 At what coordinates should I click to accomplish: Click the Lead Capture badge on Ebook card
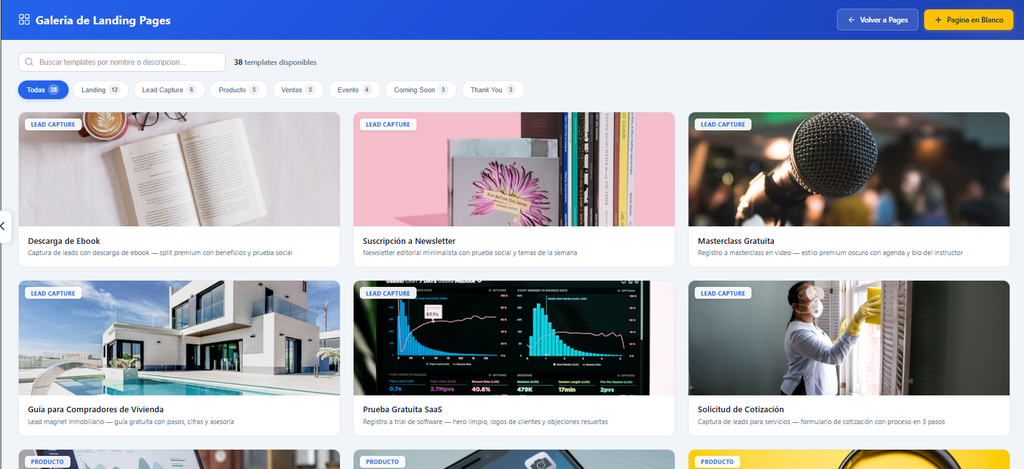(x=54, y=124)
